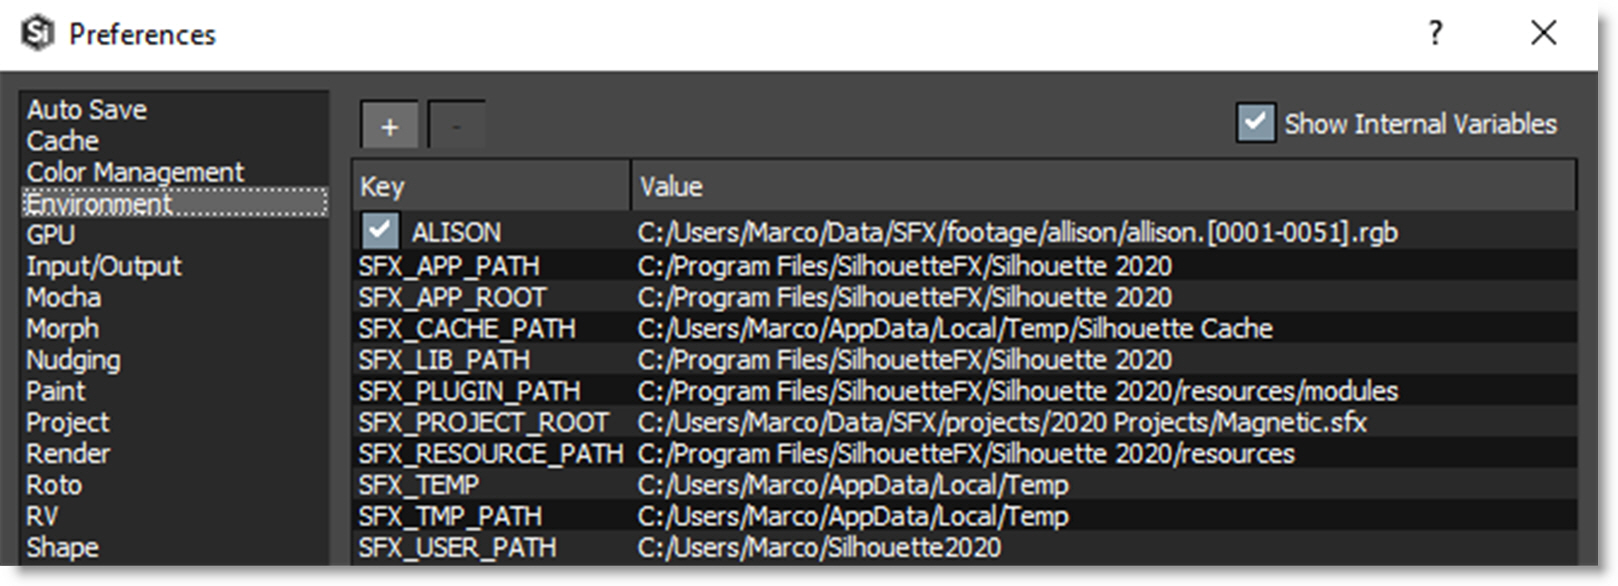Open the Auto Save preferences
The width and height of the screenshot is (1618, 586).
87,110
